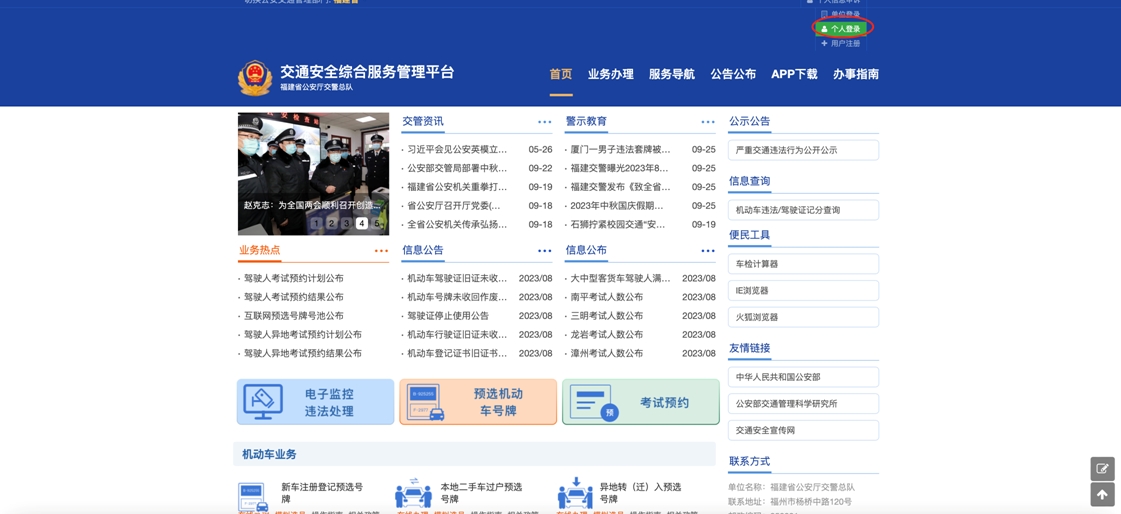
Task: Click the 本地二手车过户预选号牌 car icon
Action: point(413,494)
